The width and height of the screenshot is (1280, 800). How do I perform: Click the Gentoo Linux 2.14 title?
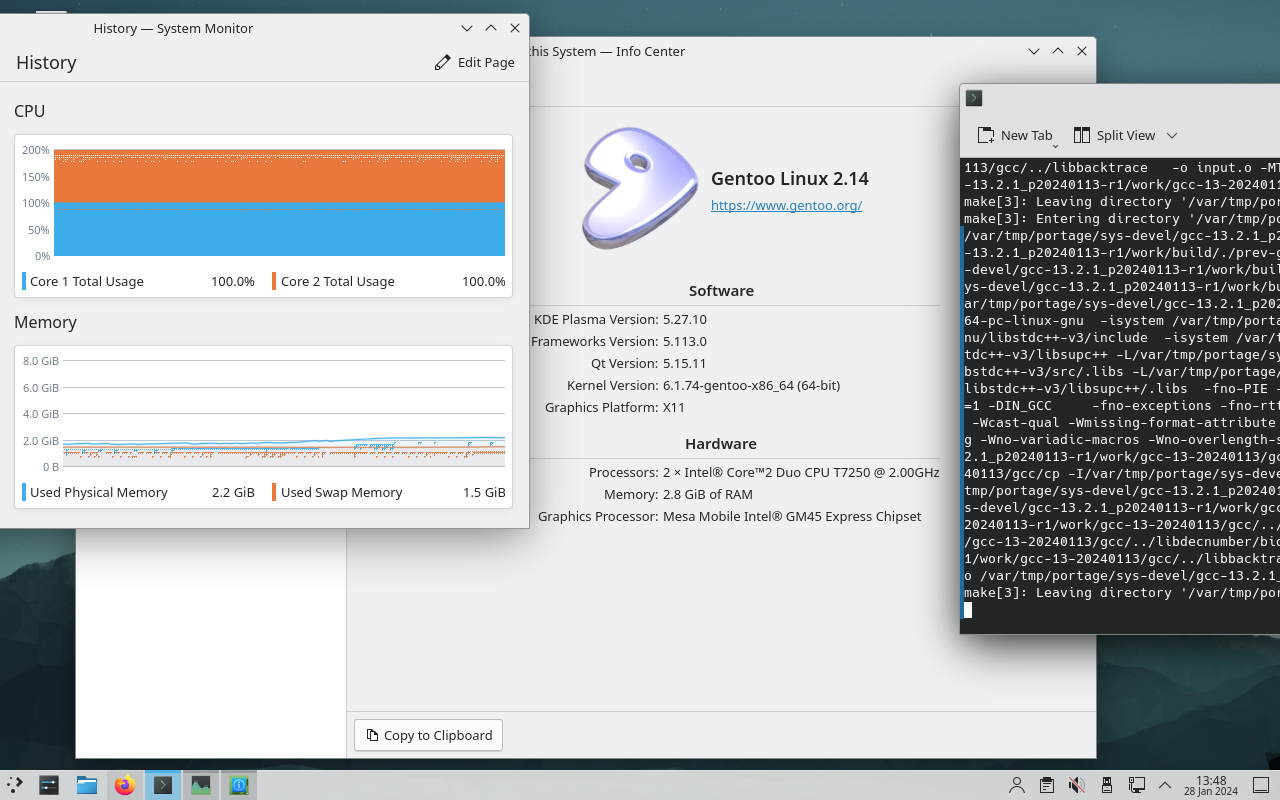[790, 178]
